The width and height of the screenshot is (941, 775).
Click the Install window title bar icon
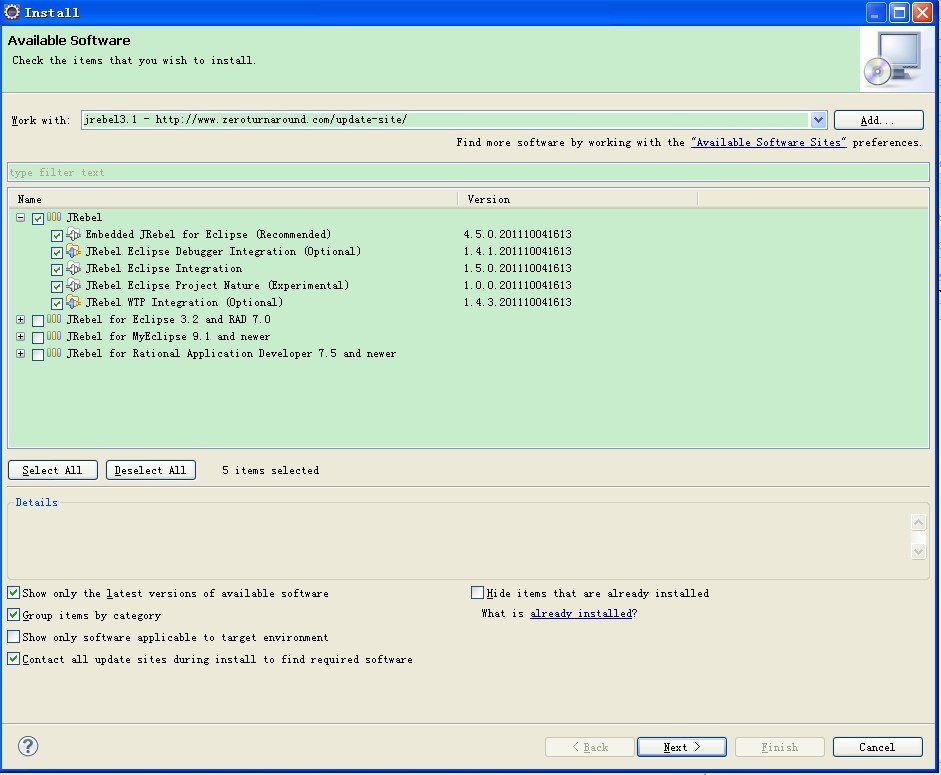pos(11,12)
